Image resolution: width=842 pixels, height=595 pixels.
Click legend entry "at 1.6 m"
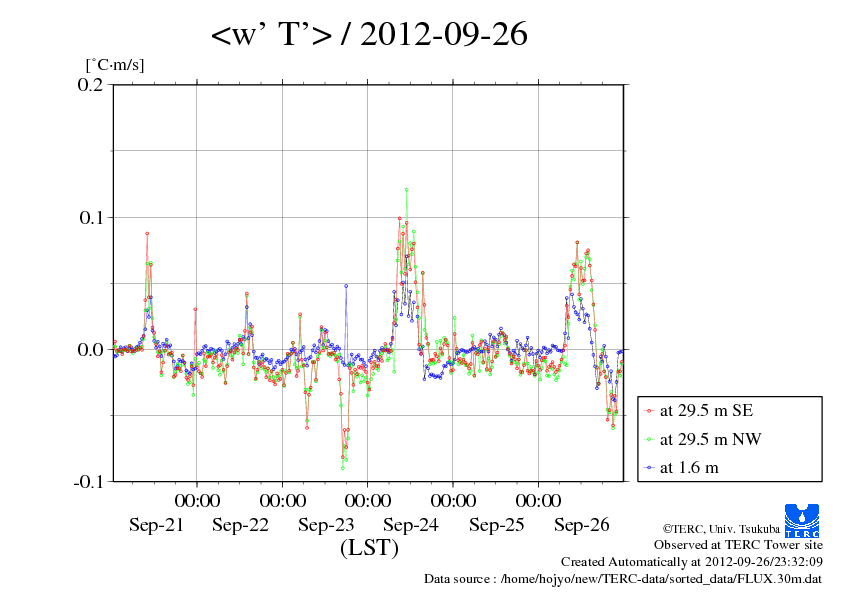click(689, 468)
